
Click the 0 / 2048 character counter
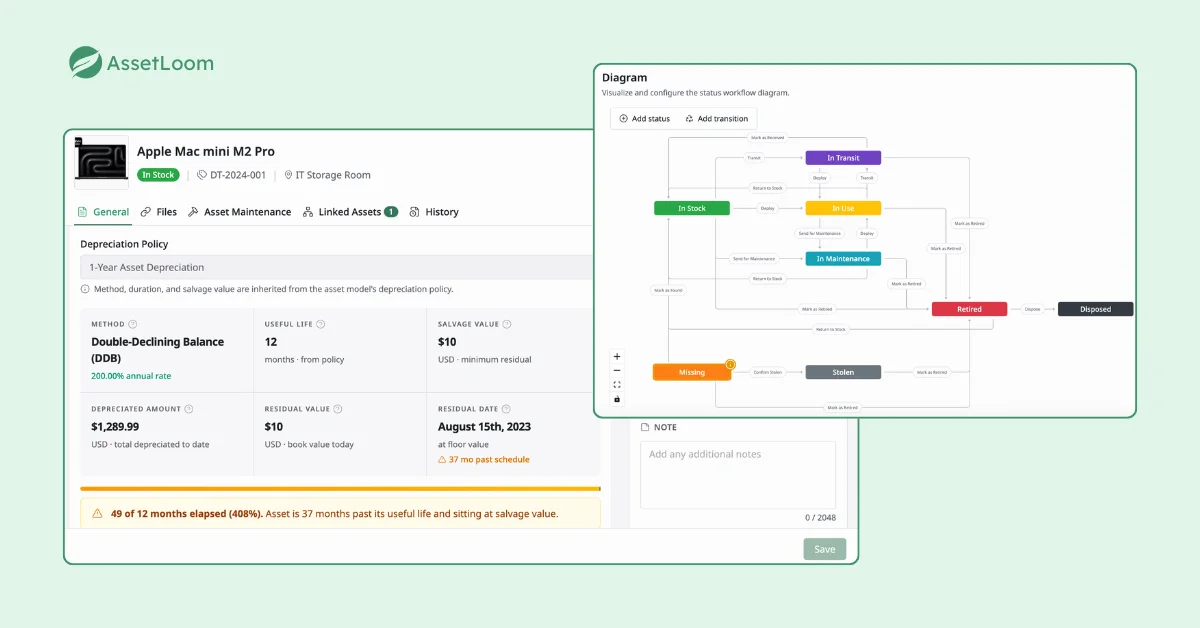pyautogui.click(x=820, y=518)
